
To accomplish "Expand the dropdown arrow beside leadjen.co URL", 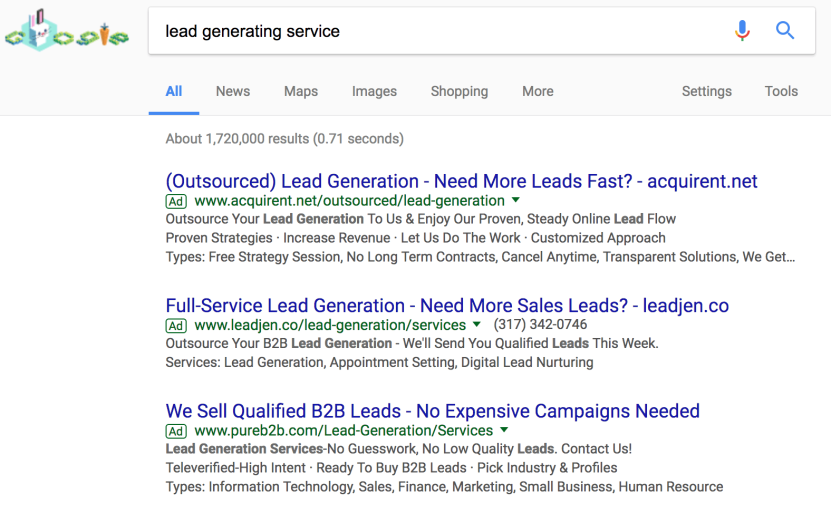I will 476,324.
